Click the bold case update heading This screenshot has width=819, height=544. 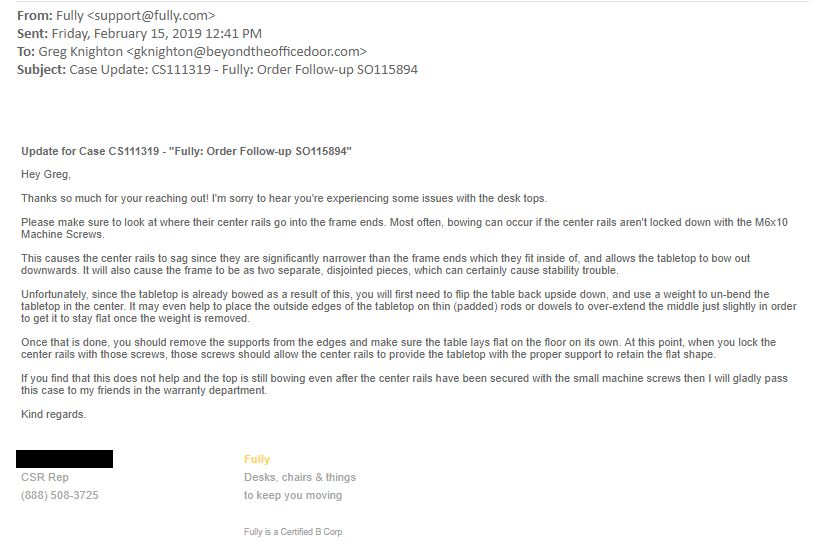click(x=186, y=151)
